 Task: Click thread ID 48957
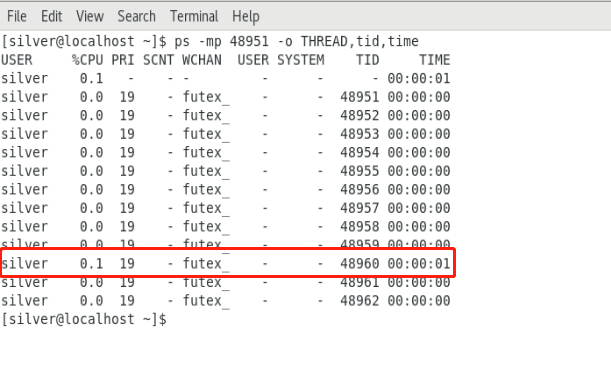360,208
